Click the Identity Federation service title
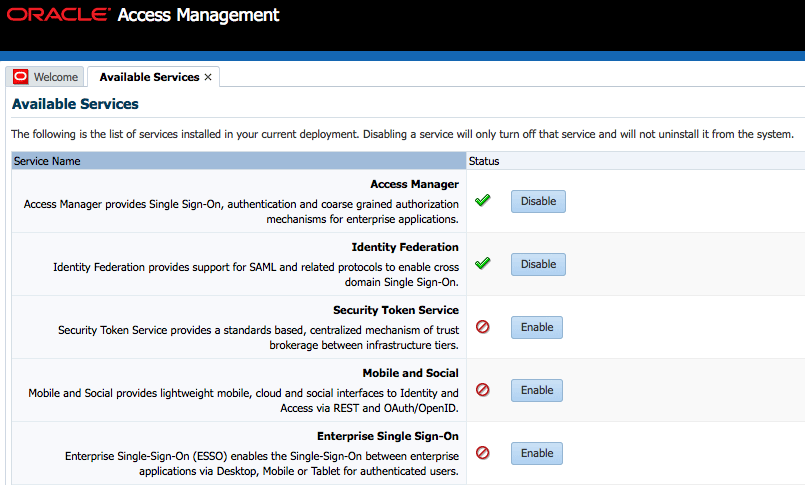Viewport: 805px width, 485px height. coord(405,247)
